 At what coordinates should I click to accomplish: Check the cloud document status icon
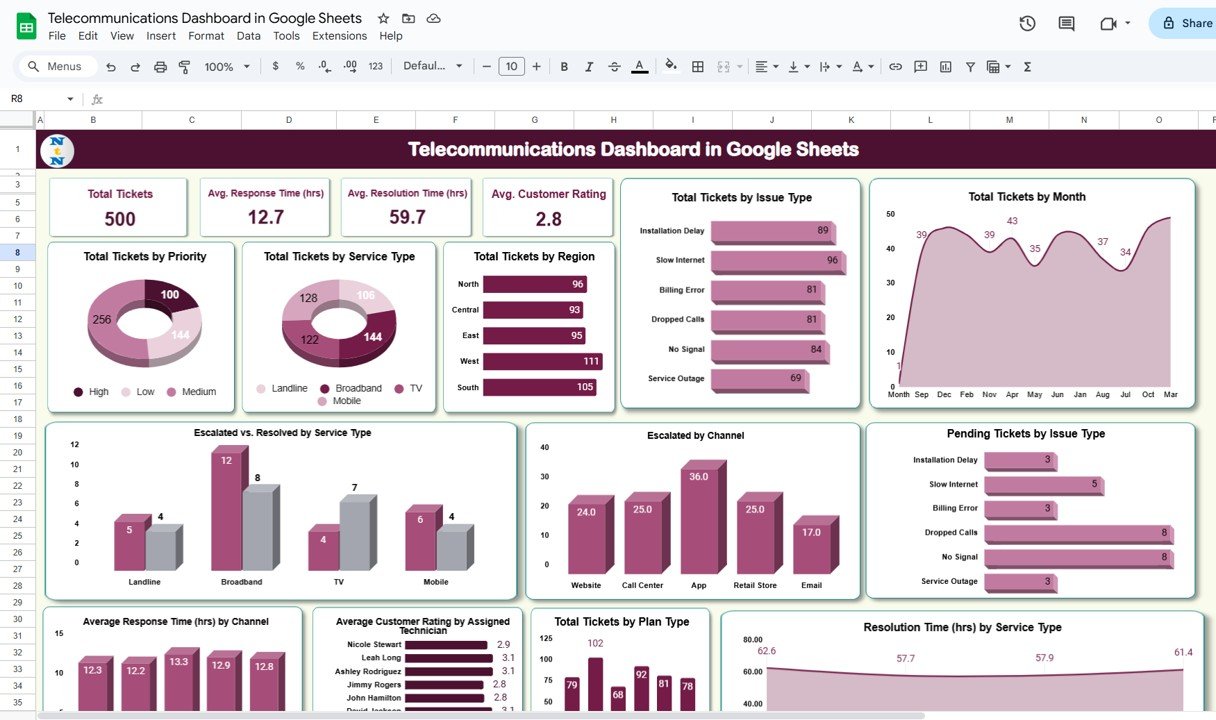(433, 19)
